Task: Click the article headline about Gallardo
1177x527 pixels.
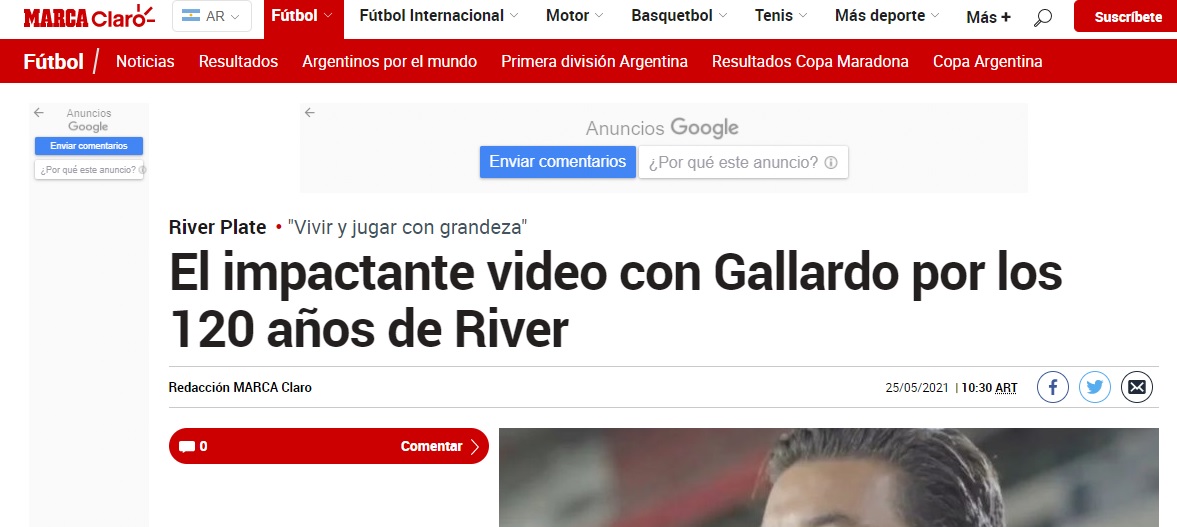Action: (x=616, y=300)
